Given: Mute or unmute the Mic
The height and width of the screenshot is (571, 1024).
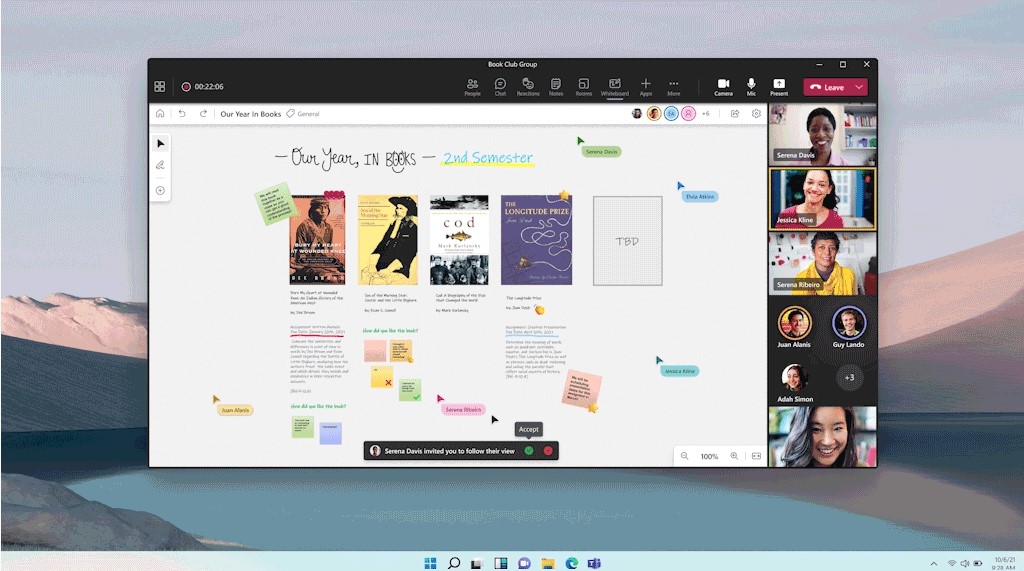Looking at the screenshot, I should (x=751, y=87).
